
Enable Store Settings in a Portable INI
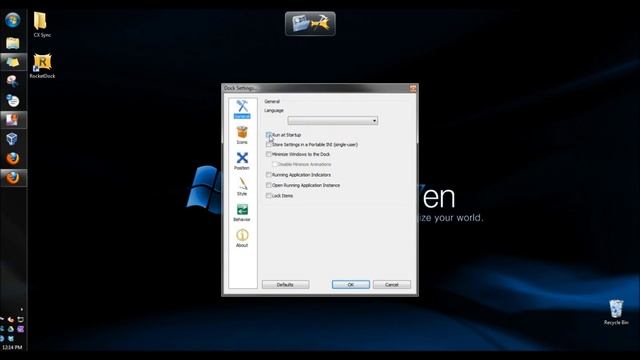[x=269, y=144]
